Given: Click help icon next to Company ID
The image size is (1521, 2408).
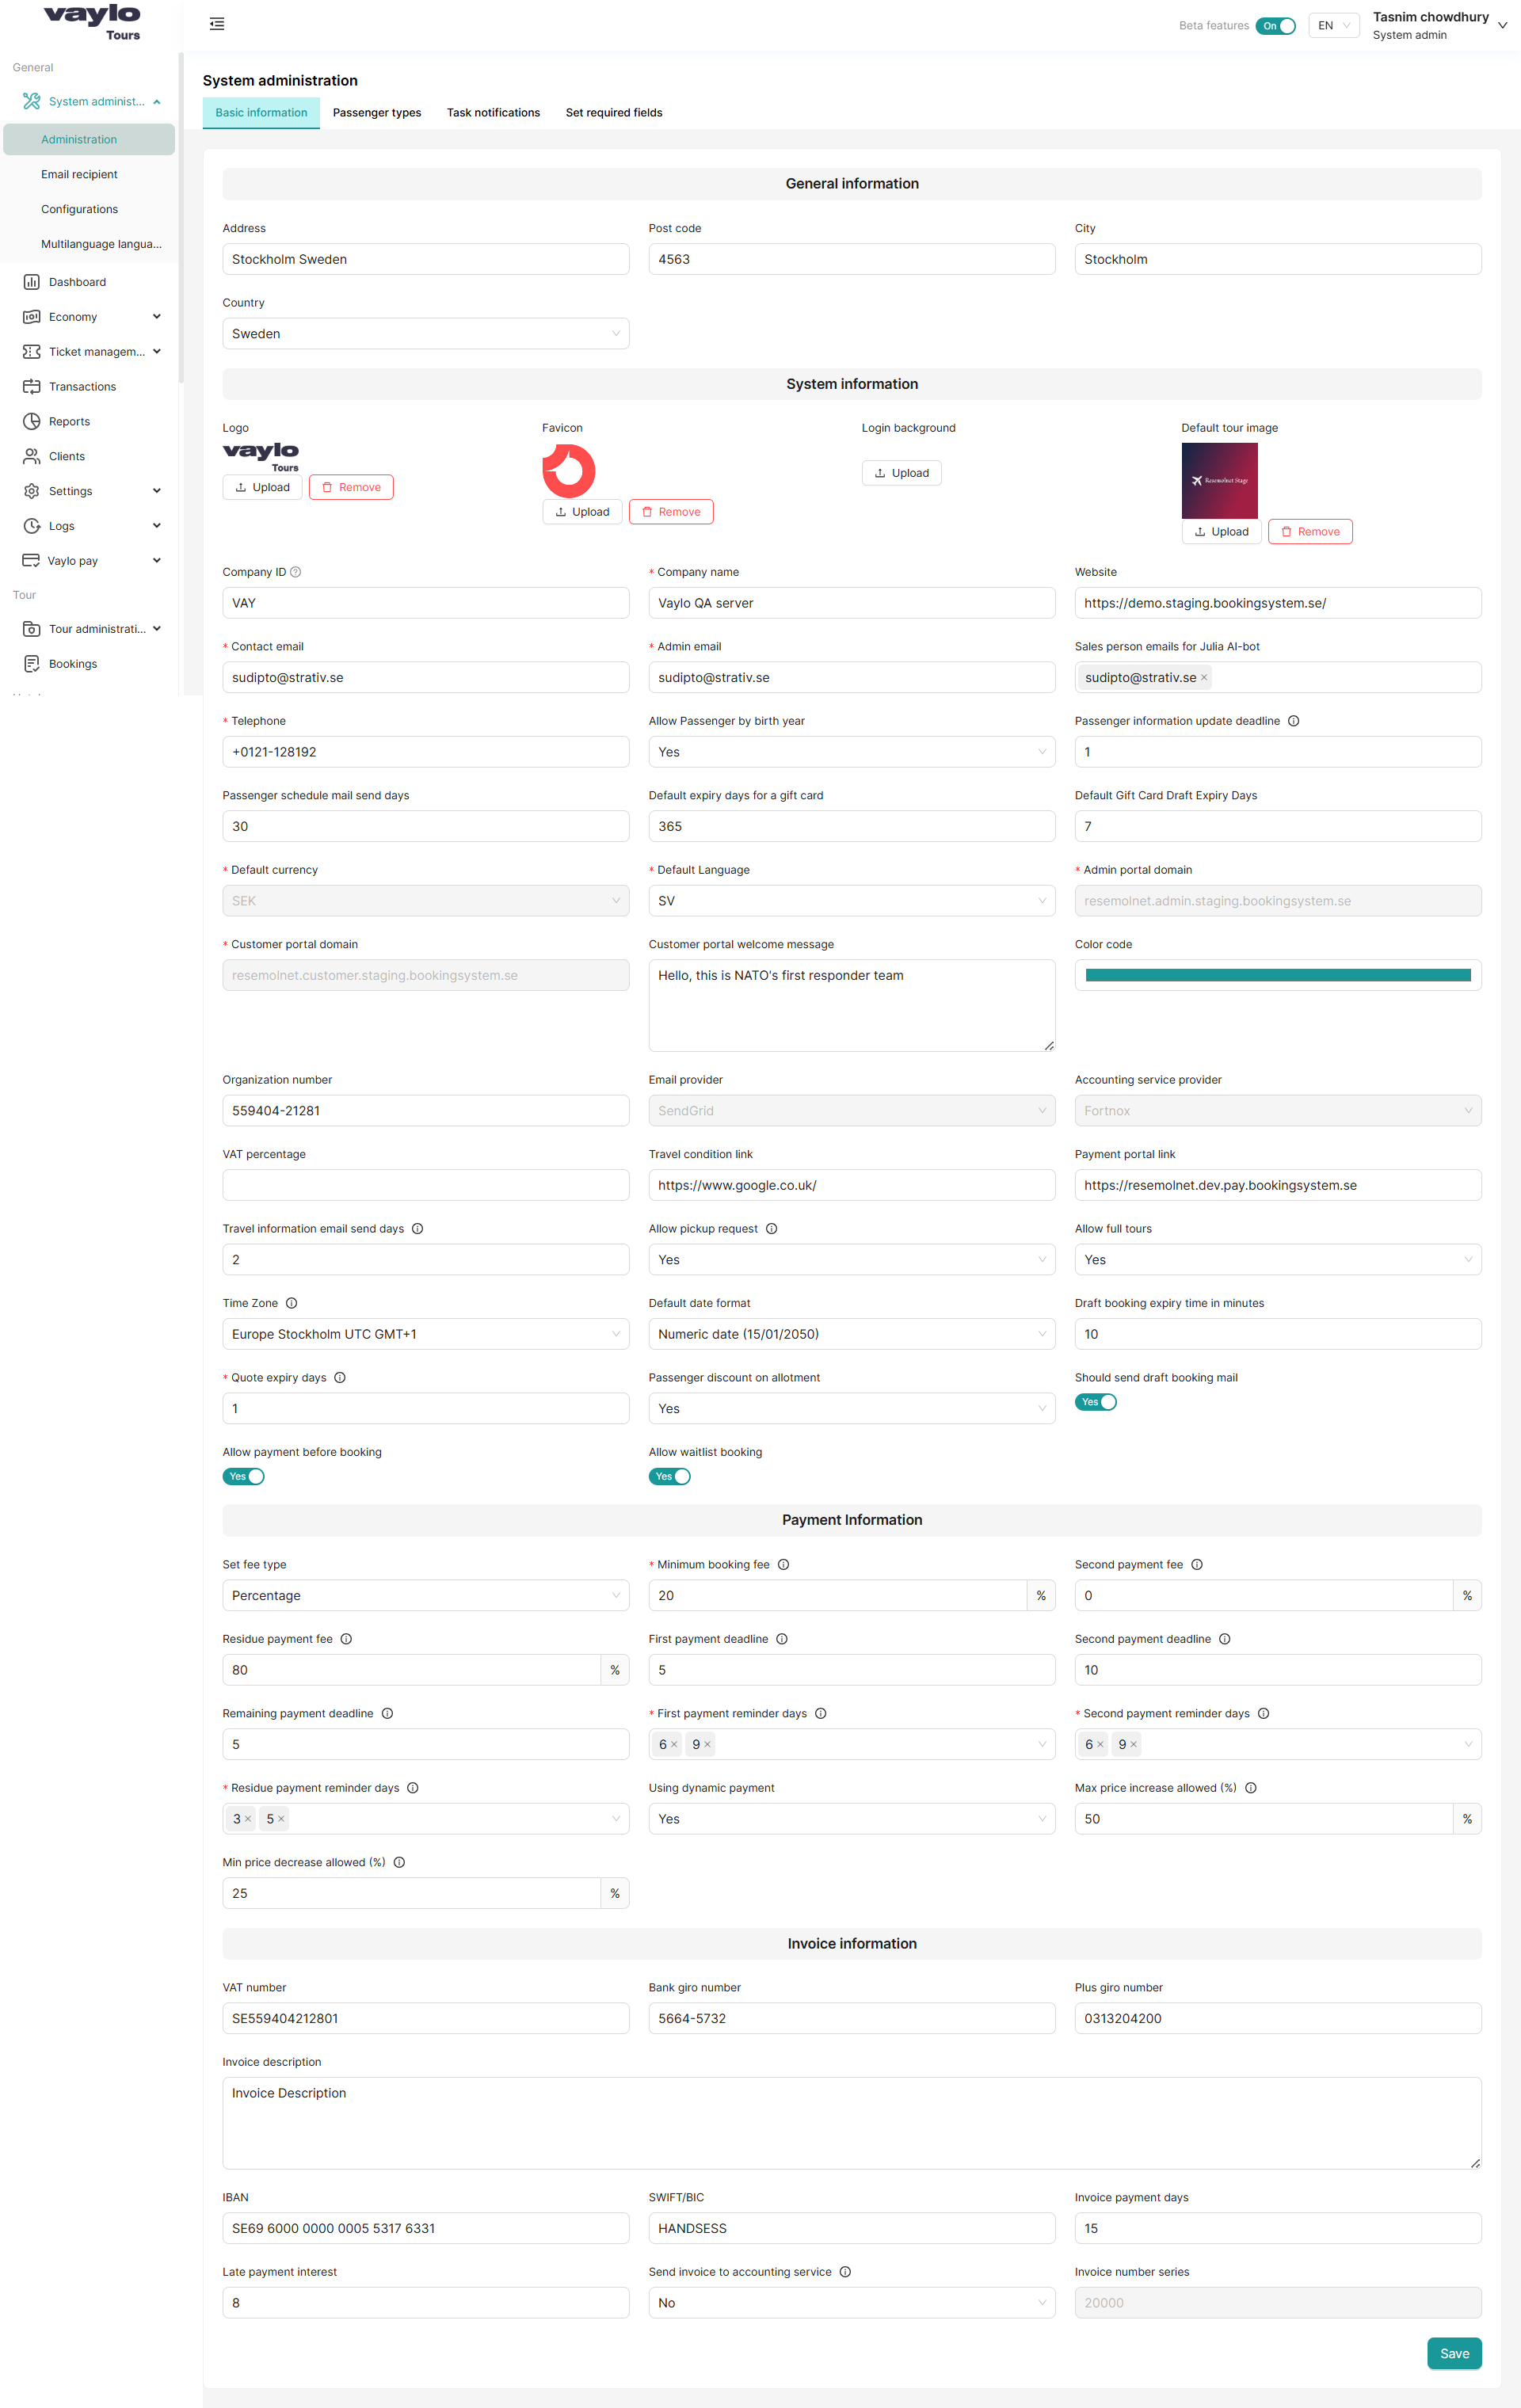Looking at the screenshot, I should point(296,572).
